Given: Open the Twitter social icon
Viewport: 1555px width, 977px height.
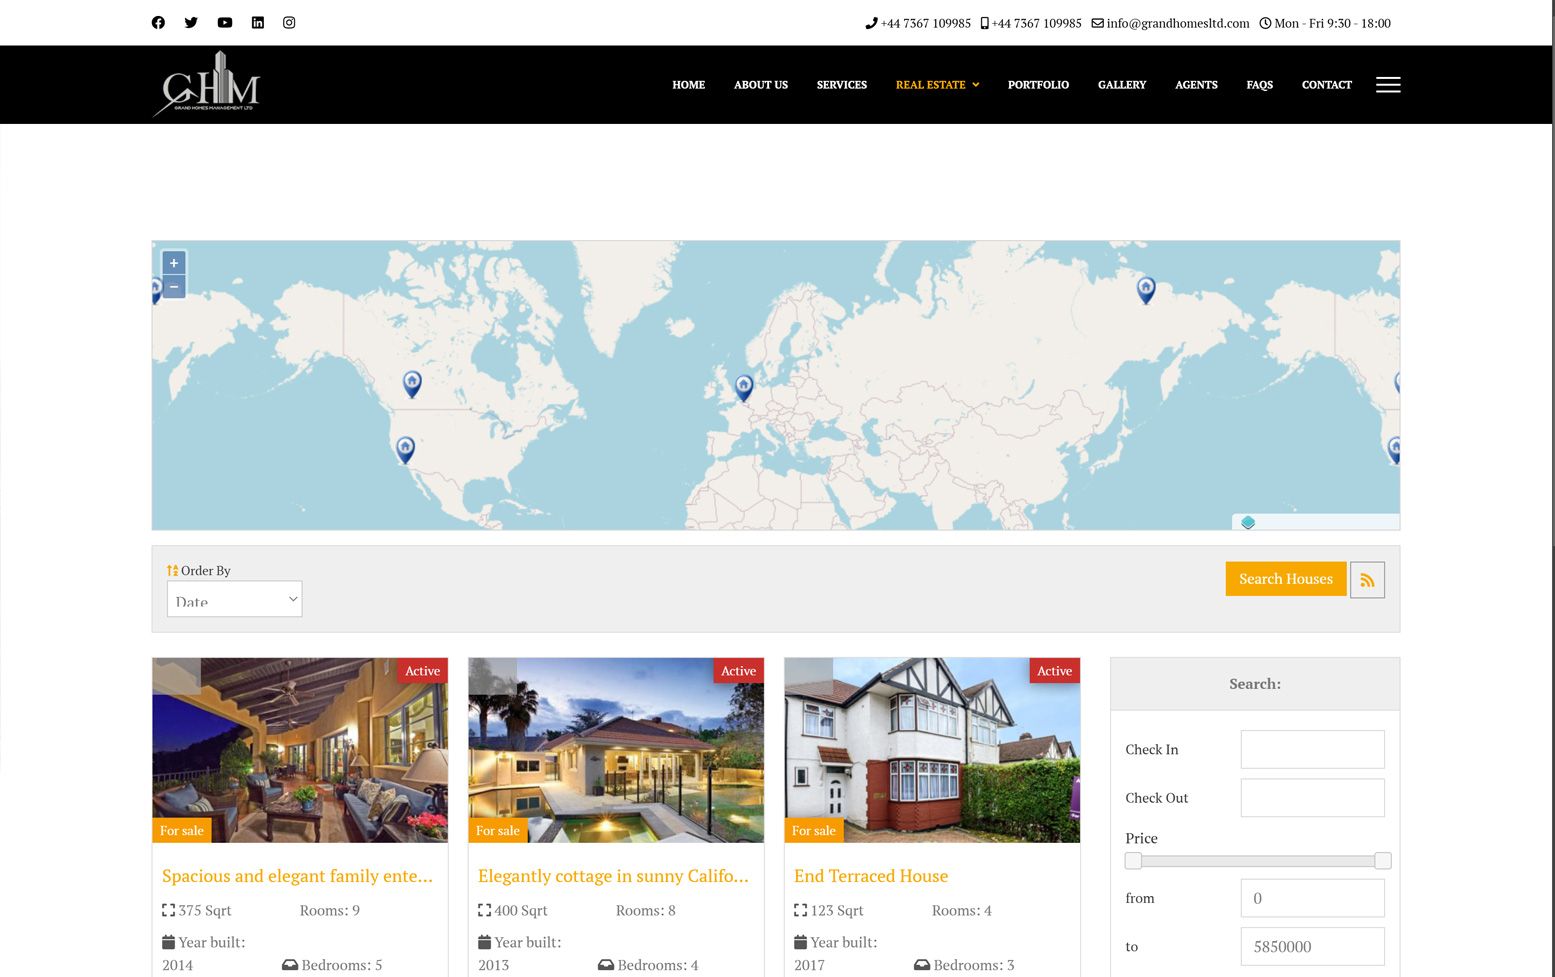Looking at the screenshot, I should point(191,23).
